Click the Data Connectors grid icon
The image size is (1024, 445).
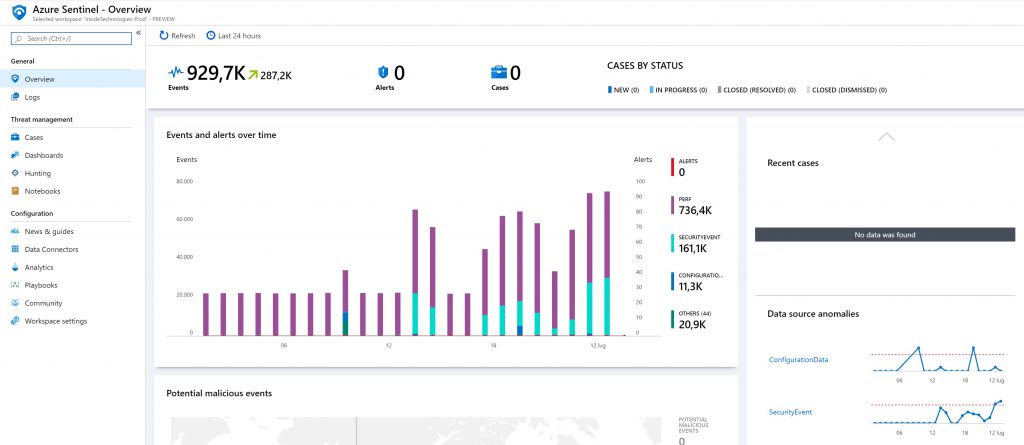[15, 250]
